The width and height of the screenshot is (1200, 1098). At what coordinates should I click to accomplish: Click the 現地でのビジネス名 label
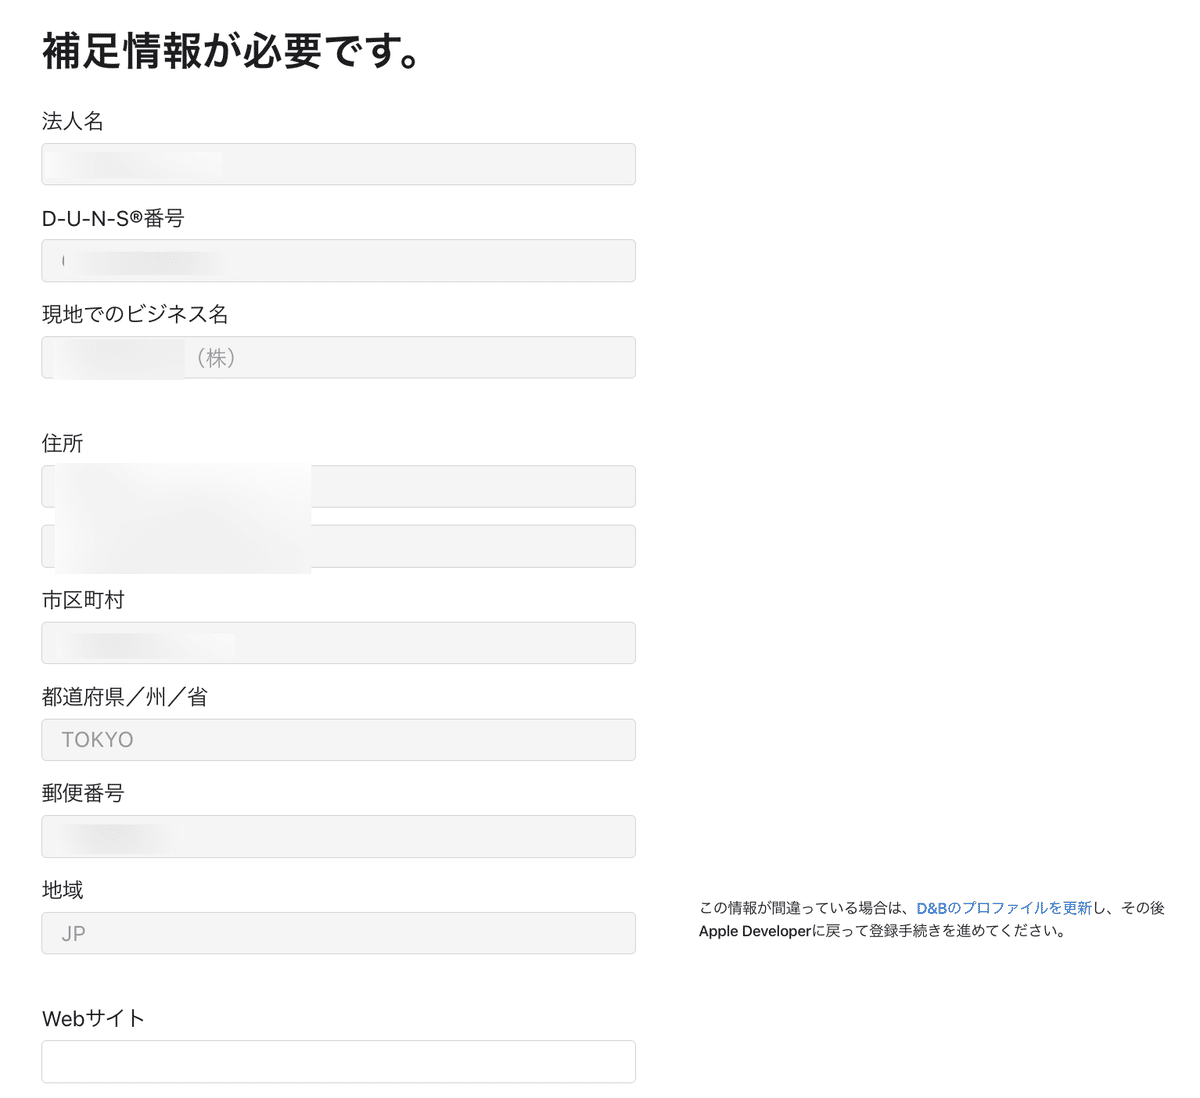pos(135,314)
